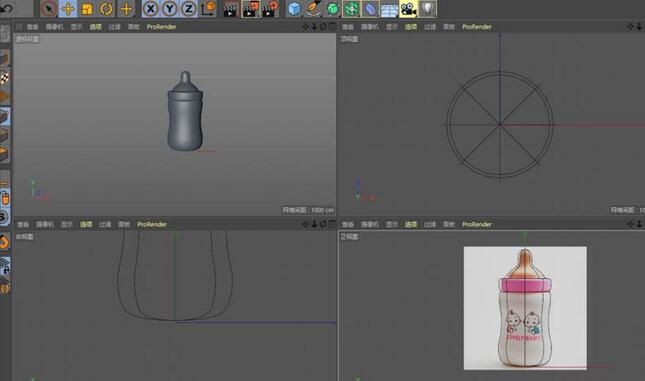Image resolution: width=645 pixels, height=381 pixels.
Task: Toggle the Y axis lock
Action: point(170,9)
